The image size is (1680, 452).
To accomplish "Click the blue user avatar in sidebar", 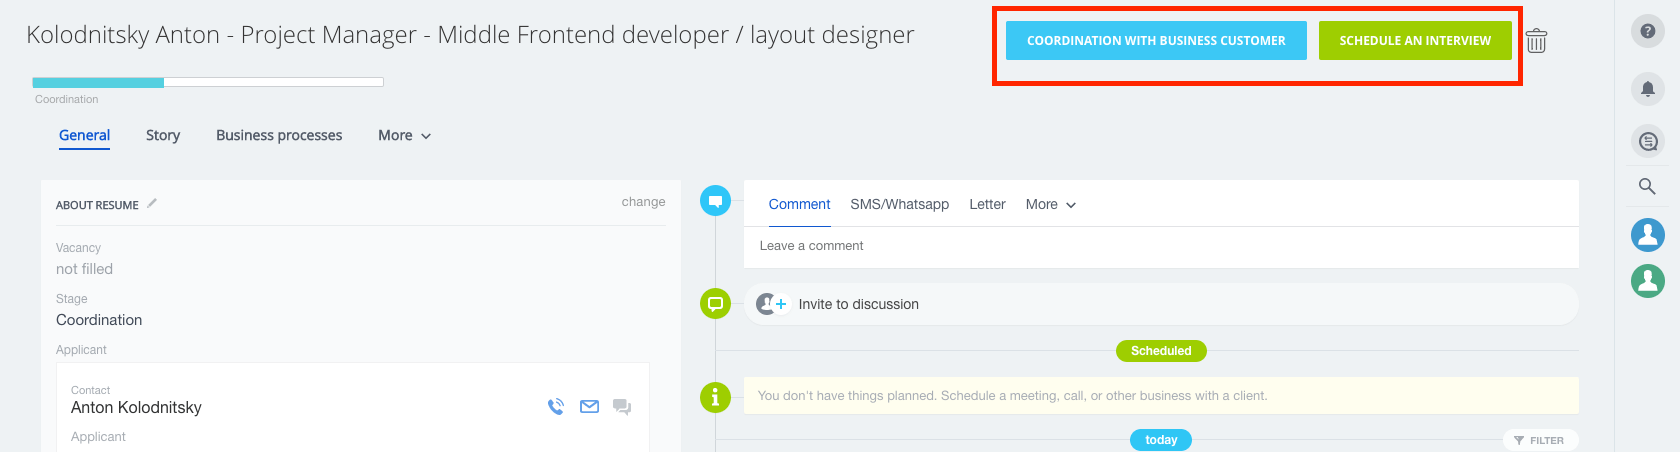I will (x=1648, y=235).
